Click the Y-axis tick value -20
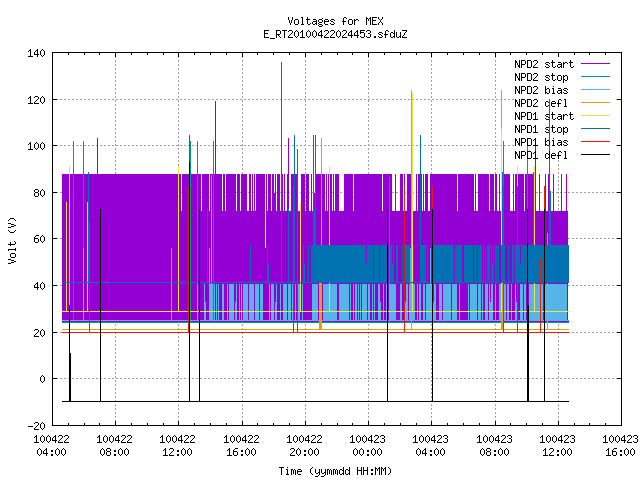The height and width of the screenshot is (480, 640). pyautogui.click(x=36, y=426)
